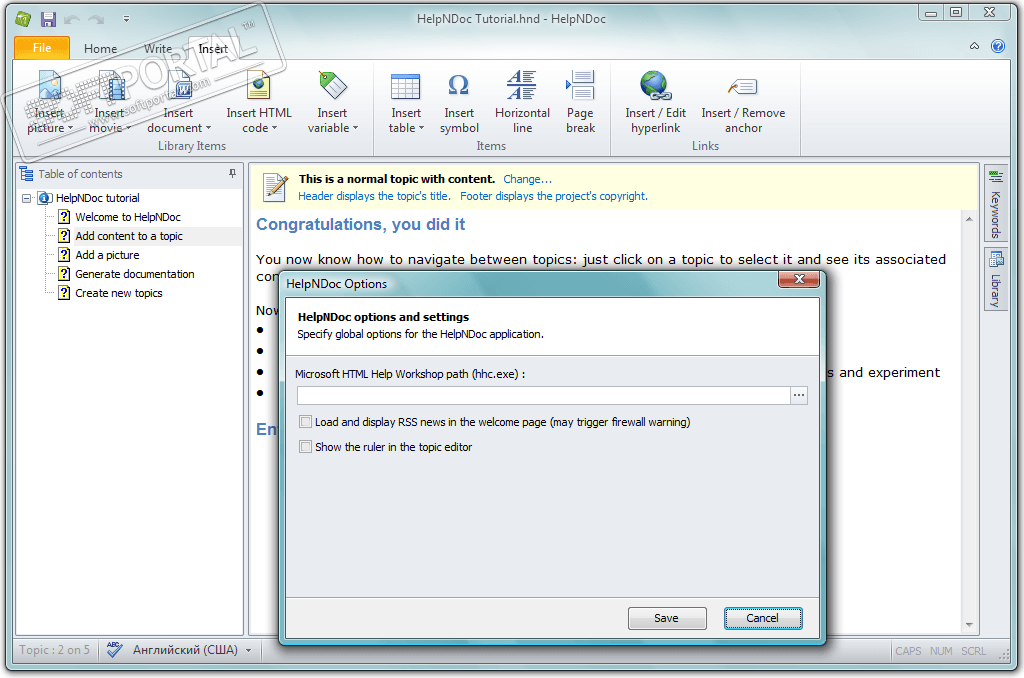Click the Insert variable tag icon

coord(332,86)
